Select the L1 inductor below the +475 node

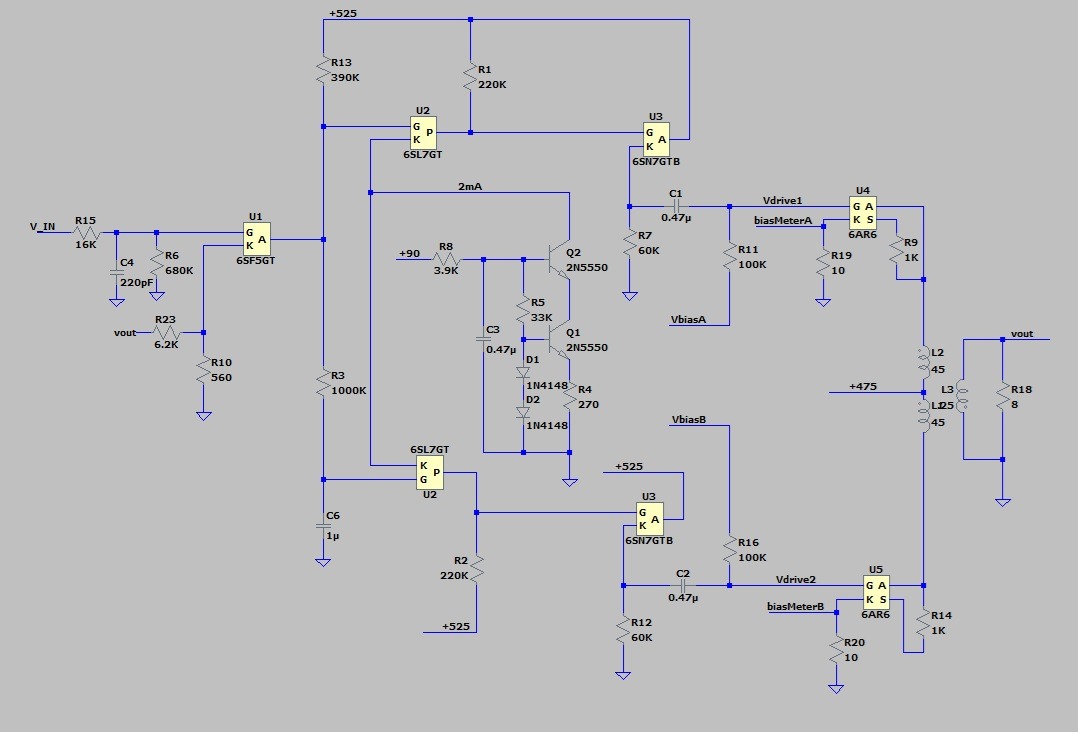923,414
